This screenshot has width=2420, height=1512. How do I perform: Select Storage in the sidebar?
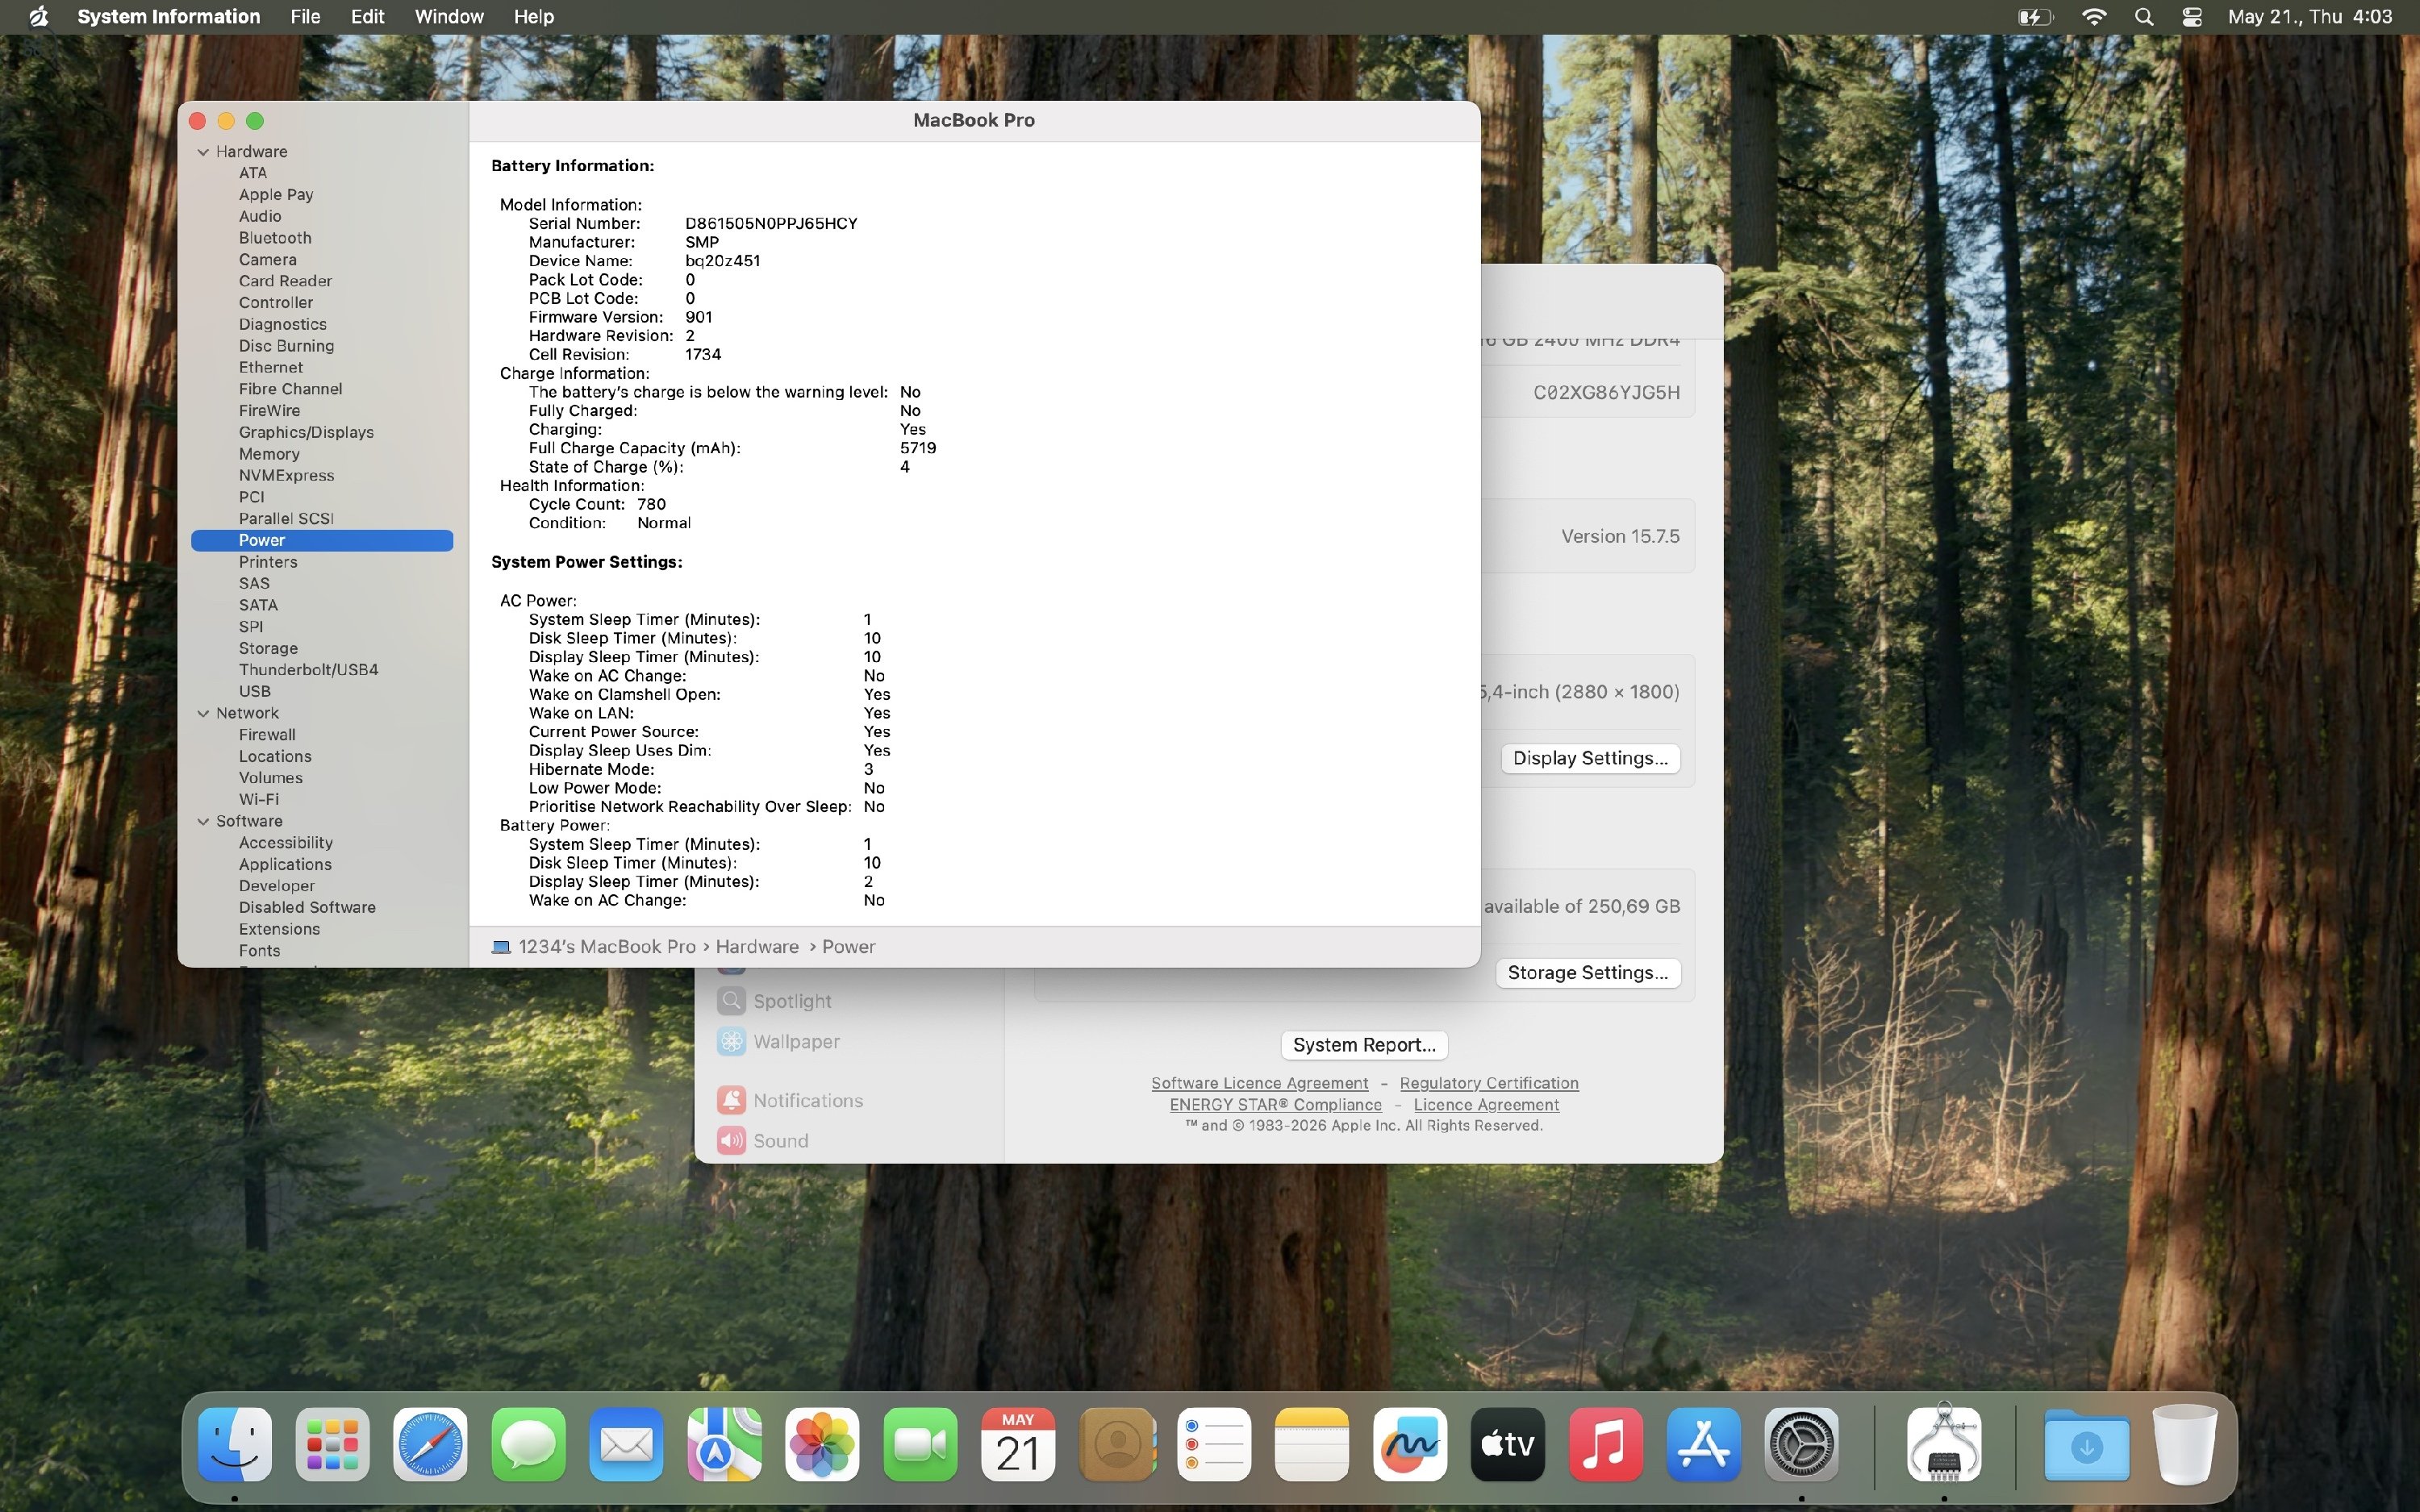click(268, 648)
